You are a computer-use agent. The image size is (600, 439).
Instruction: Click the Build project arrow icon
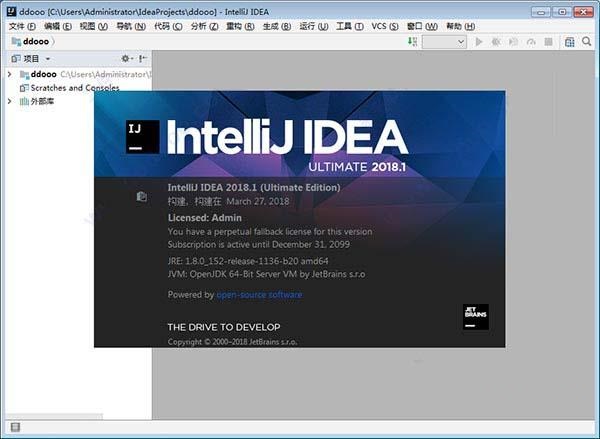(x=412, y=41)
